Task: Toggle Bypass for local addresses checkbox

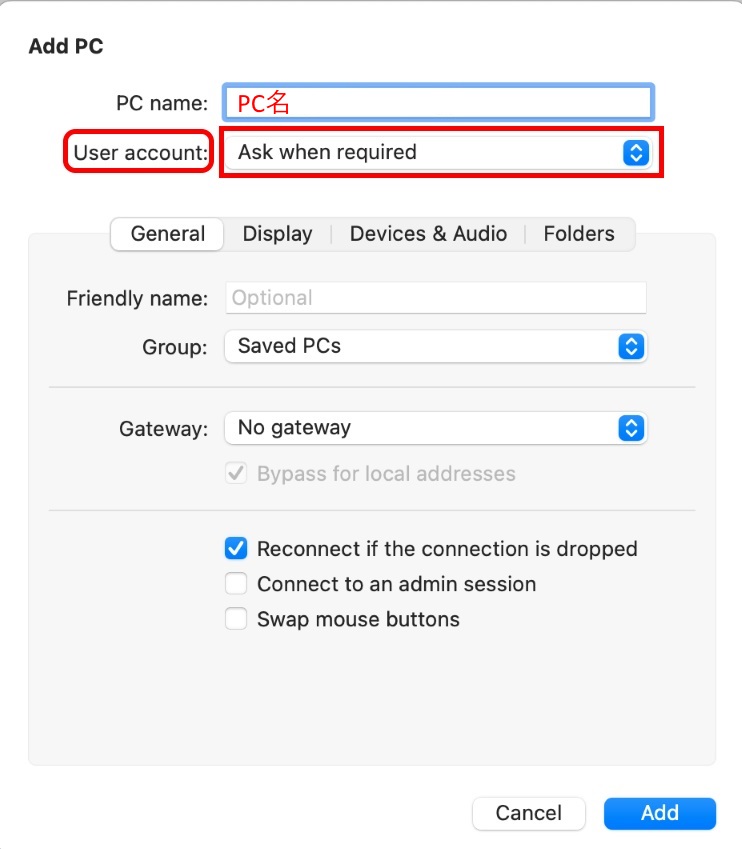Action: coord(236,474)
